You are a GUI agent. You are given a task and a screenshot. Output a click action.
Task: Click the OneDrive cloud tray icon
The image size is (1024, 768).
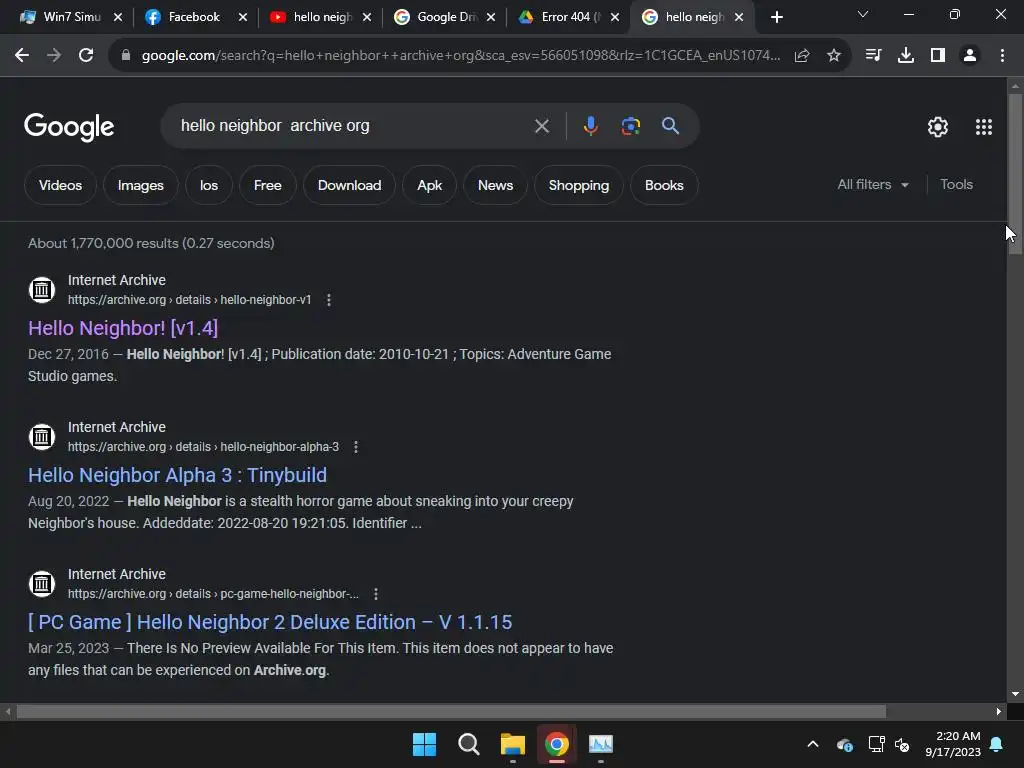(x=844, y=744)
